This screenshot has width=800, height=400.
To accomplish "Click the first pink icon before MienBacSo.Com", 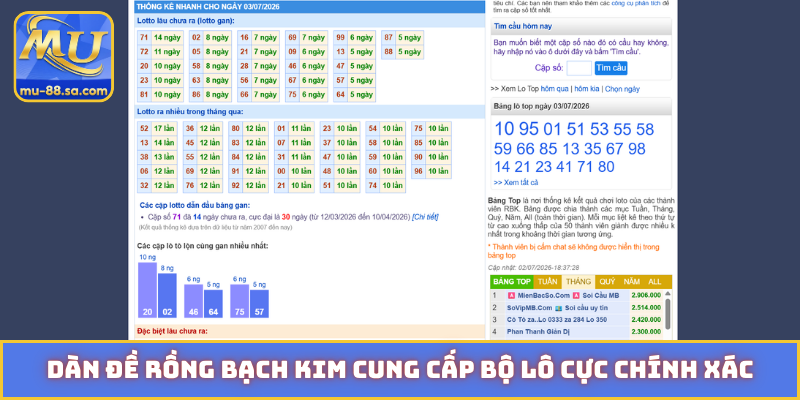I will (x=511, y=295).
